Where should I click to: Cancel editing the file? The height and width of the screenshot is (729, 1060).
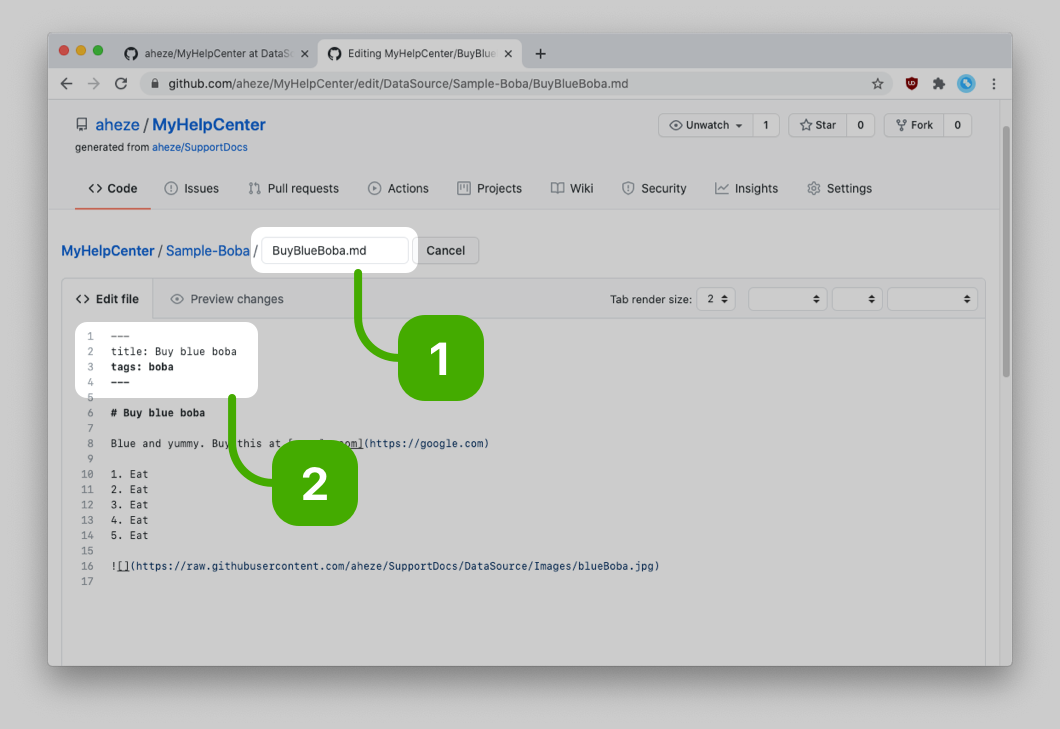pos(445,250)
